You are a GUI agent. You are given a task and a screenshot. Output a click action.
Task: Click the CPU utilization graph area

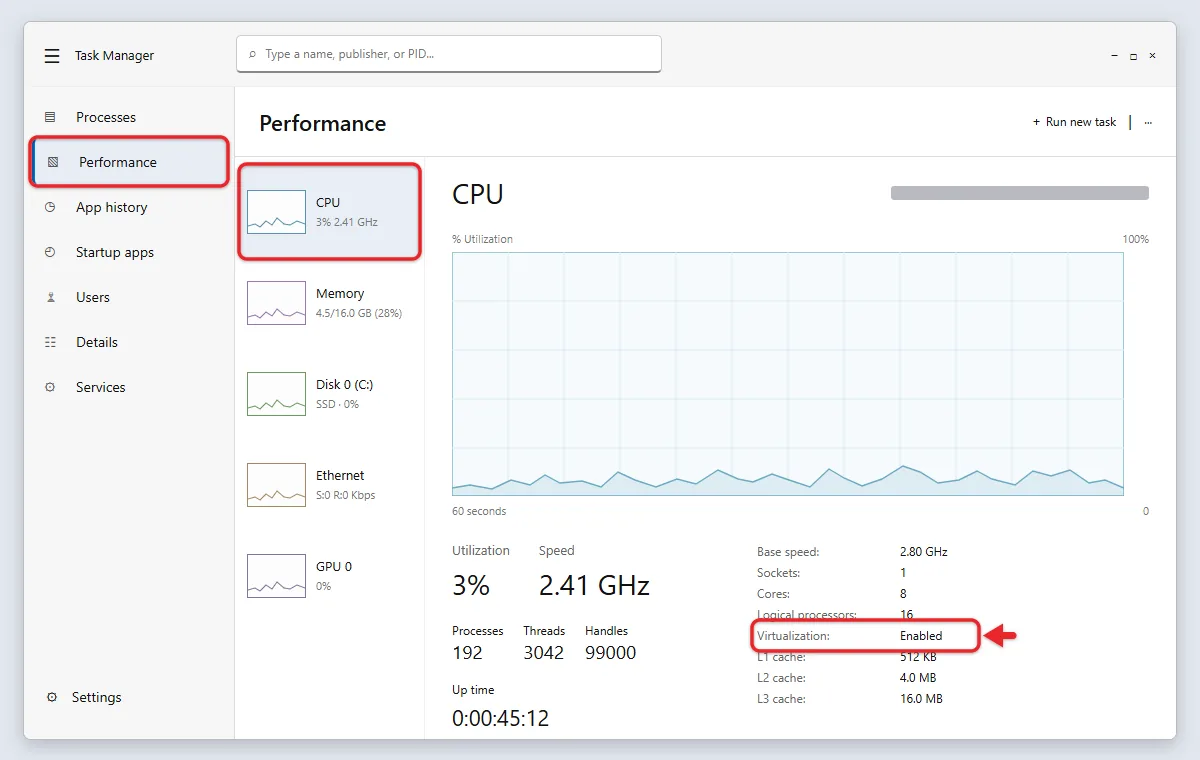coord(788,374)
